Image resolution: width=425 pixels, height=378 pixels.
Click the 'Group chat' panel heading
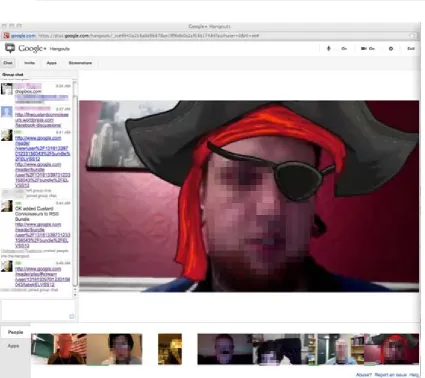(x=13, y=74)
